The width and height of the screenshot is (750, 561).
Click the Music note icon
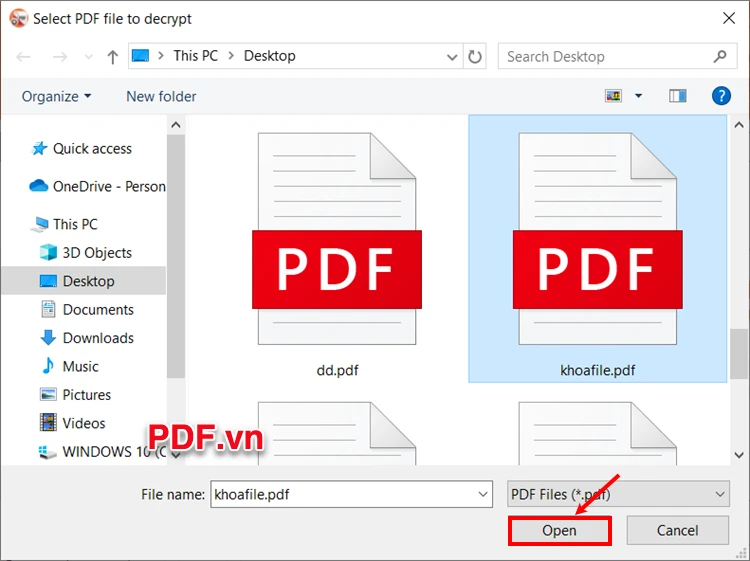pos(48,366)
